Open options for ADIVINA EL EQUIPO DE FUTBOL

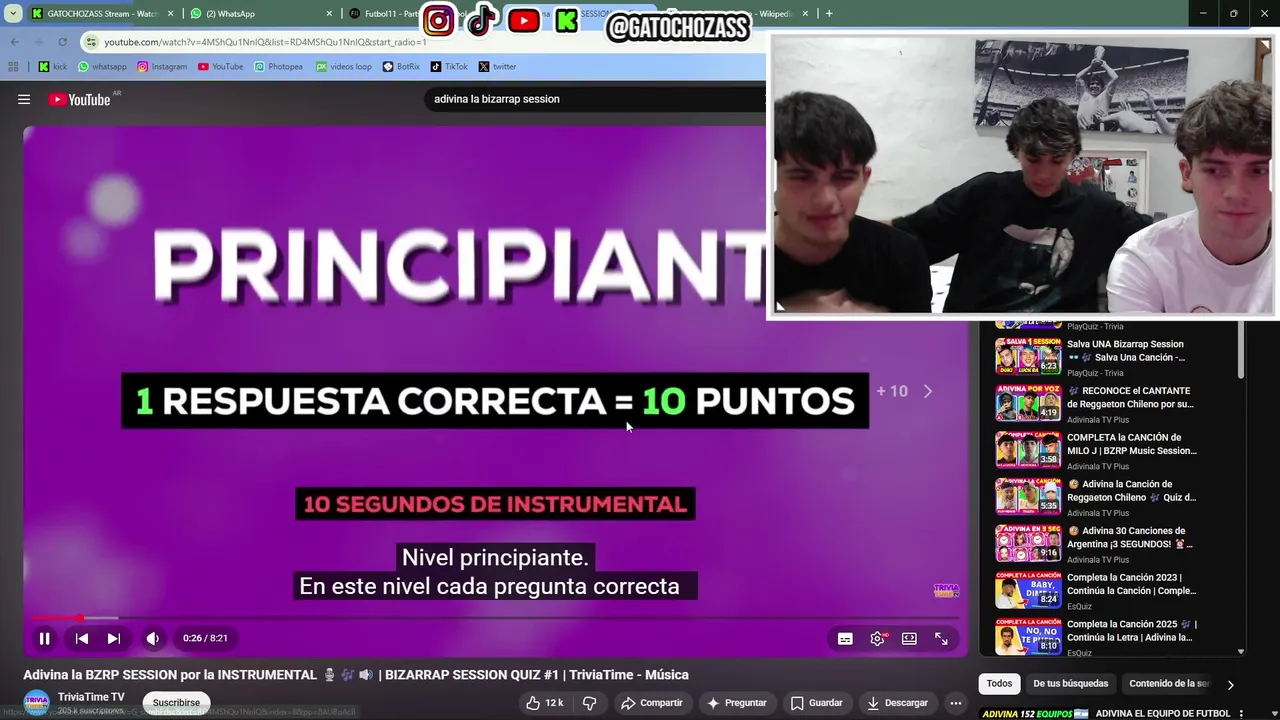[1241, 714]
